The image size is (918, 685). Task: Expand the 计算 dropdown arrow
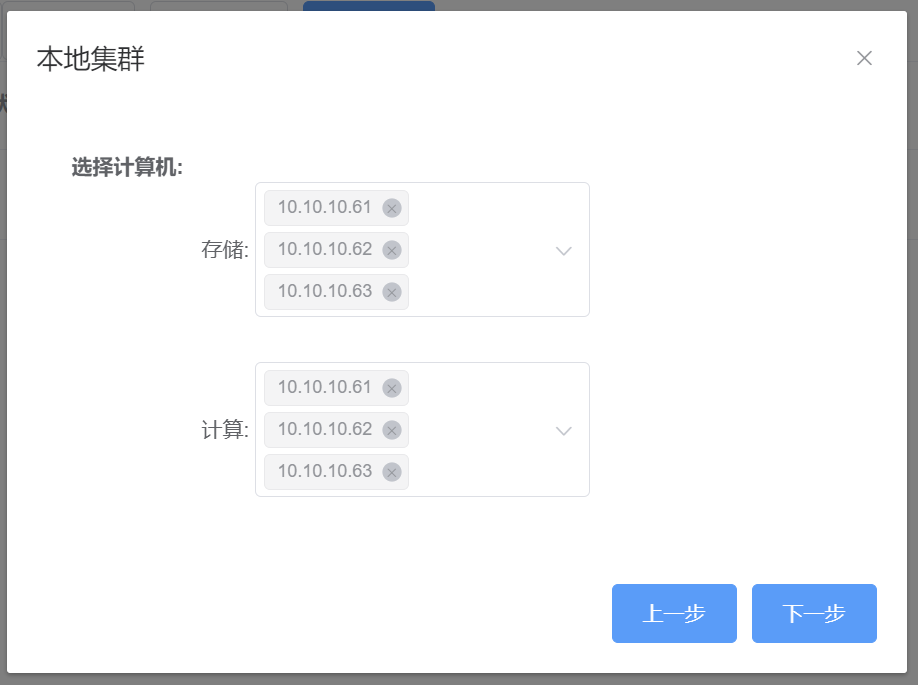564,430
